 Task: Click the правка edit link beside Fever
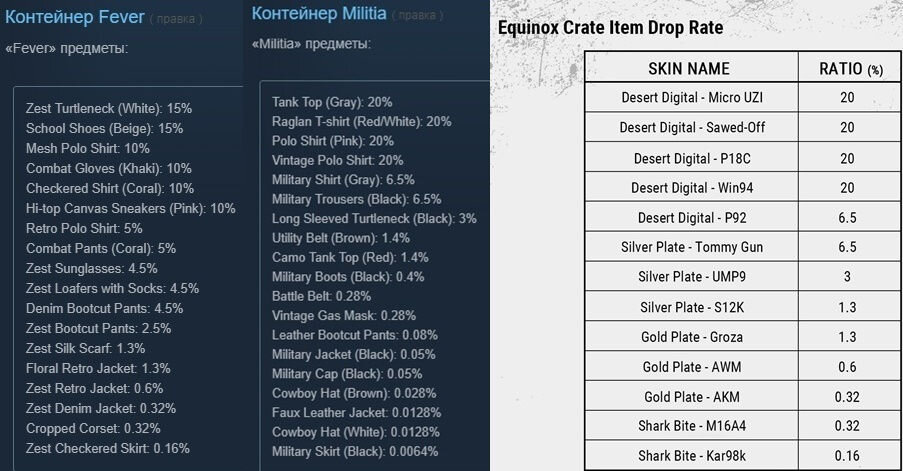176,19
